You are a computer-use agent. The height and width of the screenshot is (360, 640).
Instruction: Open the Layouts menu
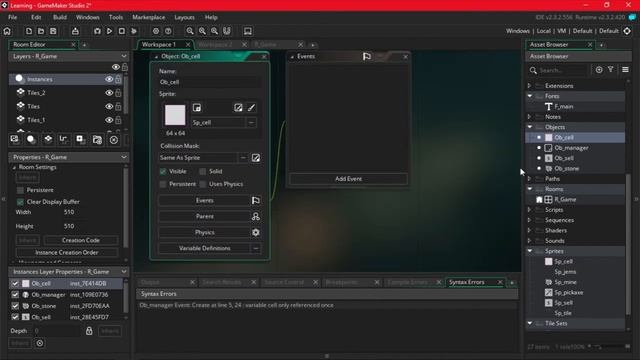pos(184,17)
